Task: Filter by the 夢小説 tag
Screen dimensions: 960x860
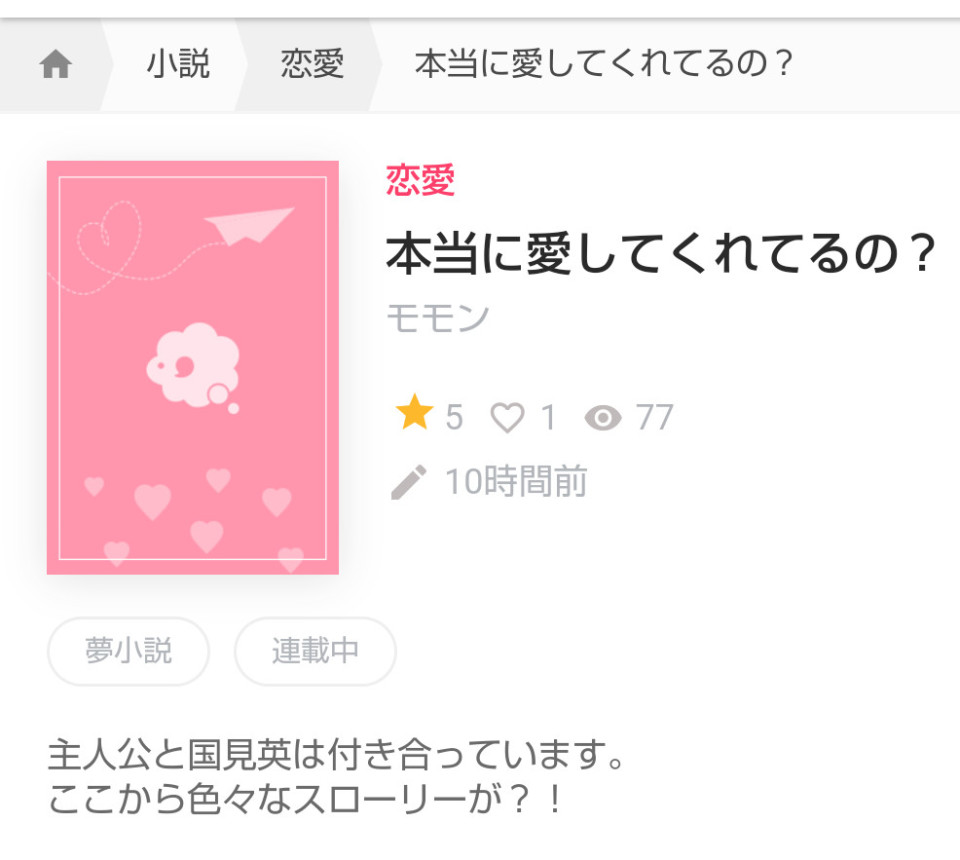Action: [129, 651]
